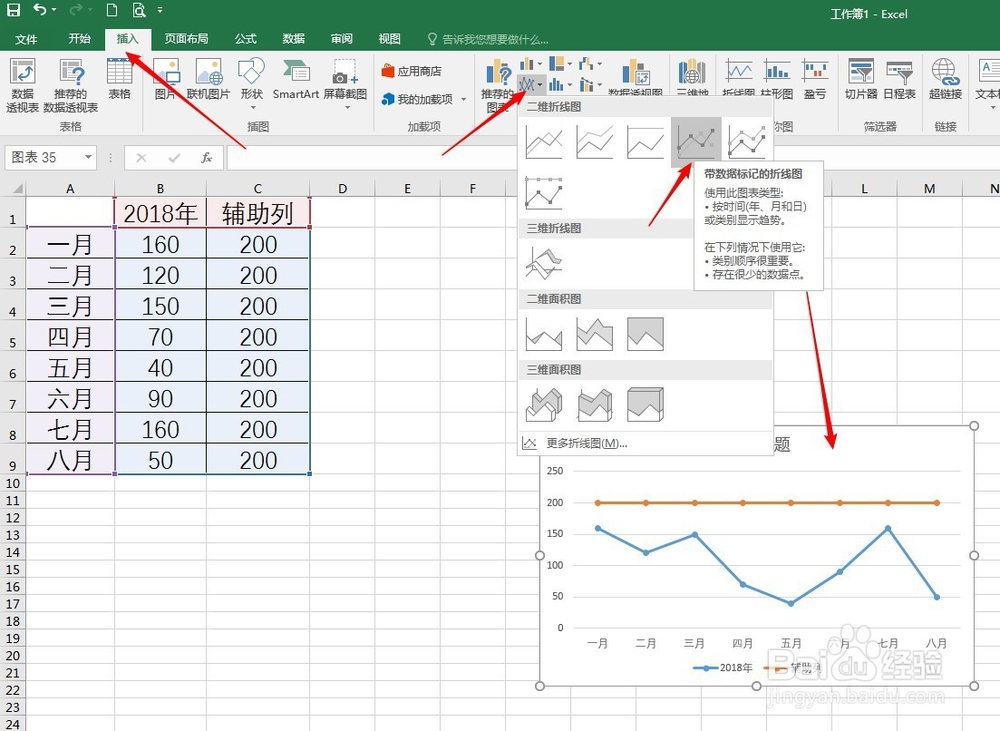This screenshot has width=1000, height=731.
Task: Insert a PivotTable (数据透视表)
Action: pyautogui.click(x=22, y=85)
